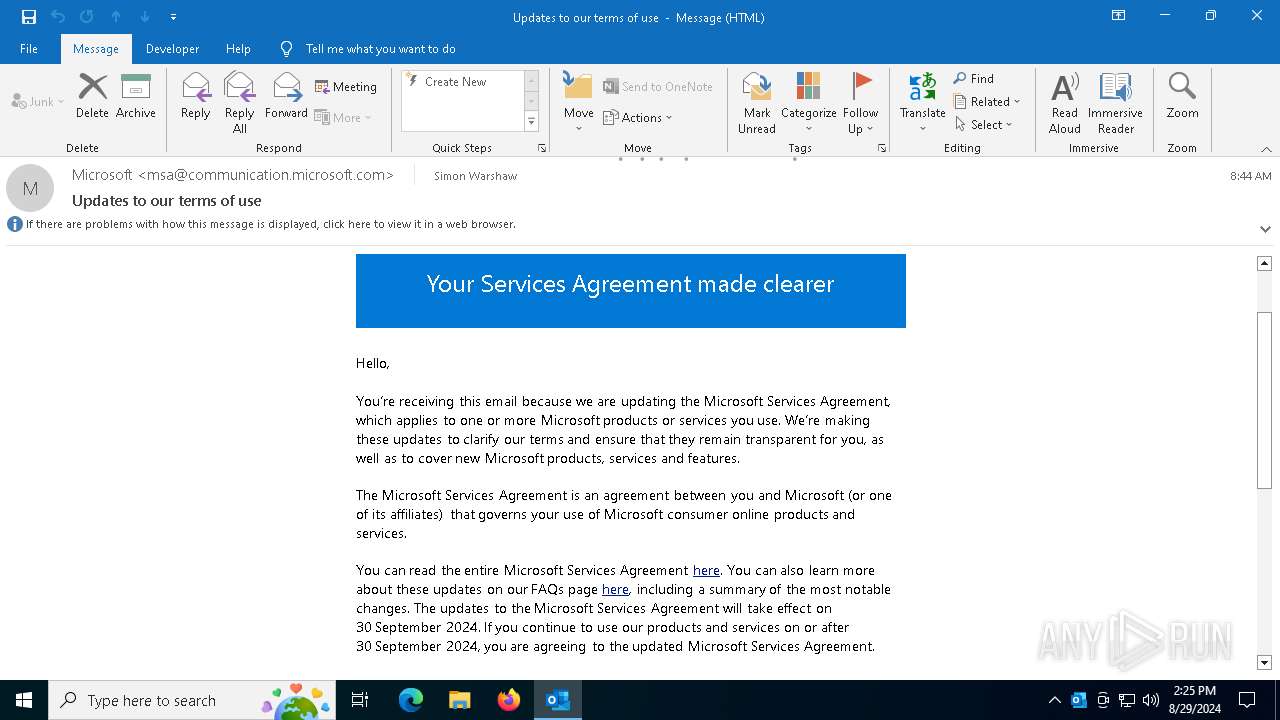The height and width of the screenshot is (720, 1280).
Task: Open the Categorize menu
Action: (x=808, y=103)
